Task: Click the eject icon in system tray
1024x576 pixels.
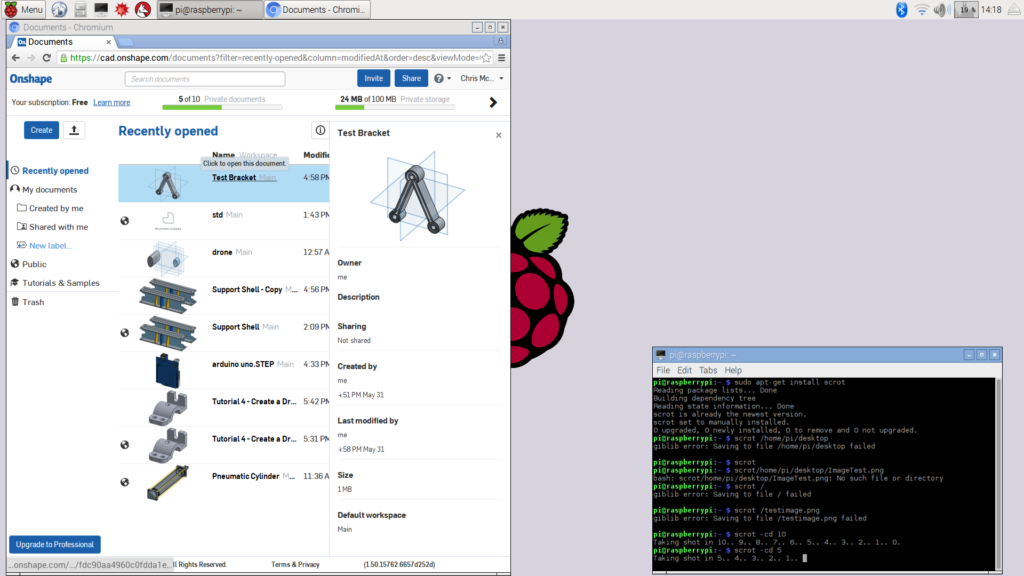Action: coord(1014,9)
